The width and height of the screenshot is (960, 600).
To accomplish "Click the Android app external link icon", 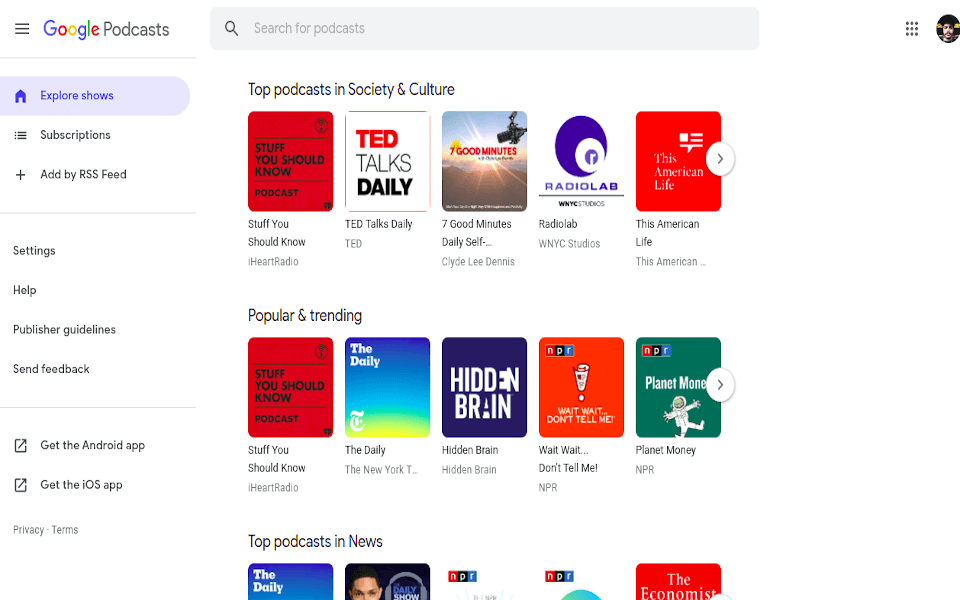I will 20,446.
